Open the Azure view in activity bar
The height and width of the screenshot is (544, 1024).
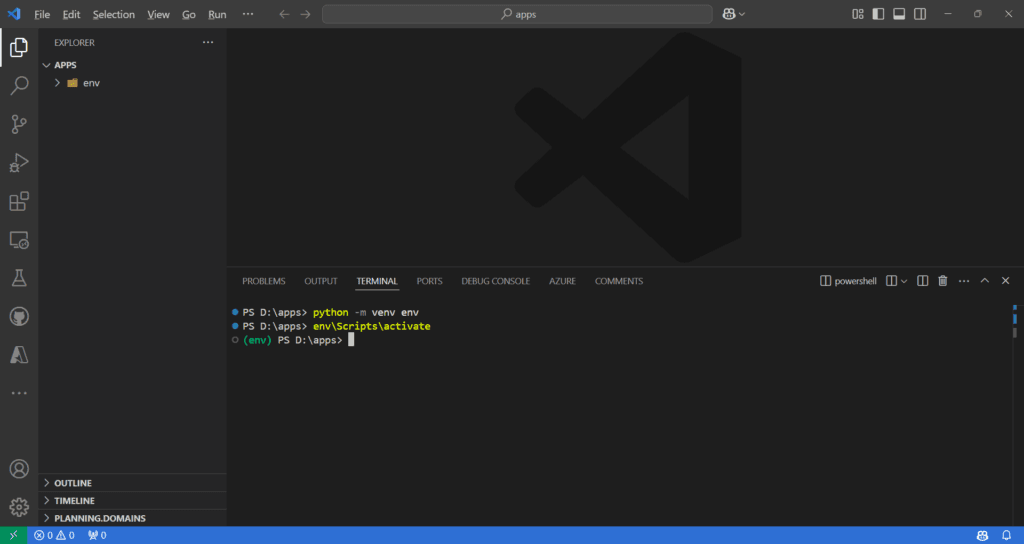[x=19, y=355]
